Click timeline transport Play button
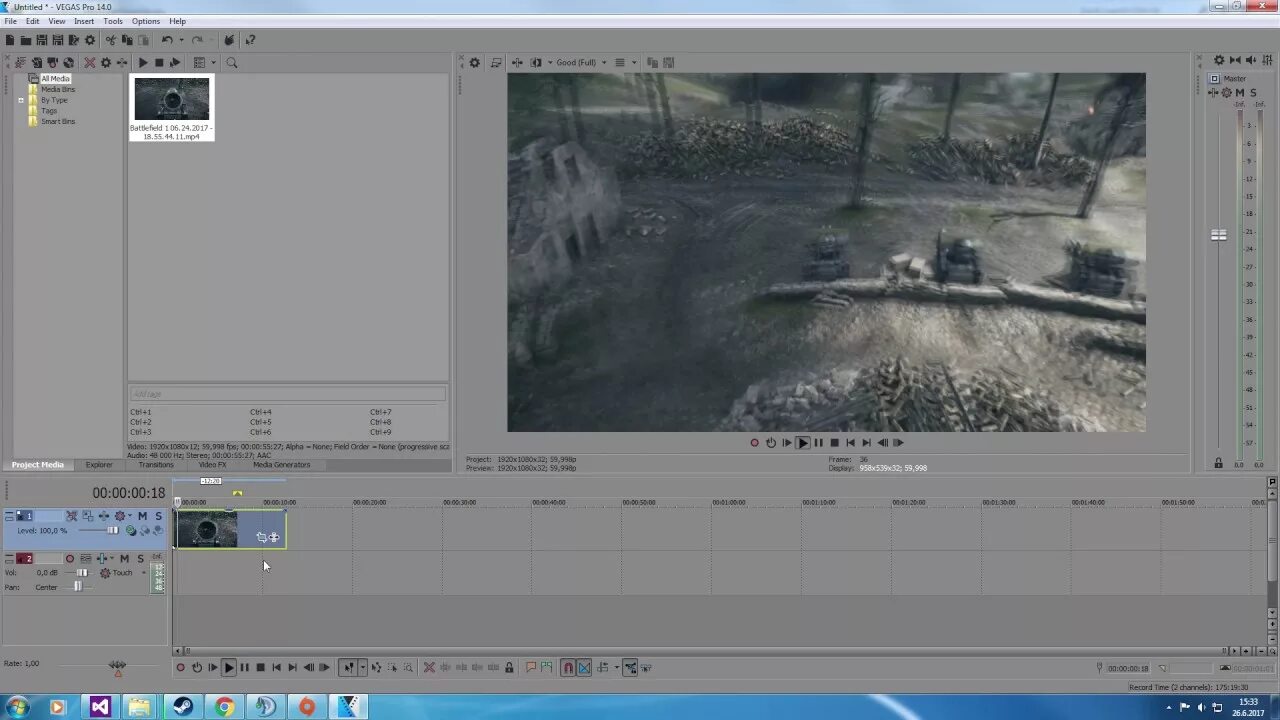This screenshot has height=720, width=1280. [x=229, y=667]
